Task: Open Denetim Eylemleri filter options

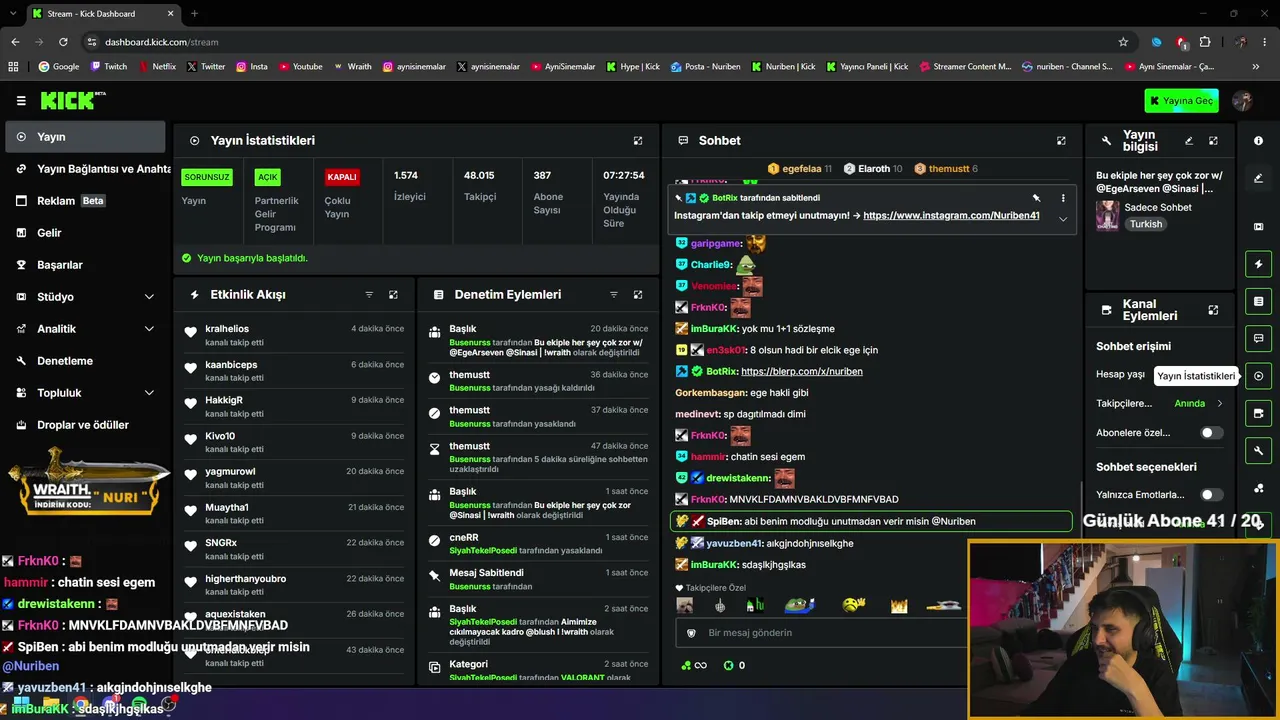Action: pyautogui.click(x=614, y=295)
